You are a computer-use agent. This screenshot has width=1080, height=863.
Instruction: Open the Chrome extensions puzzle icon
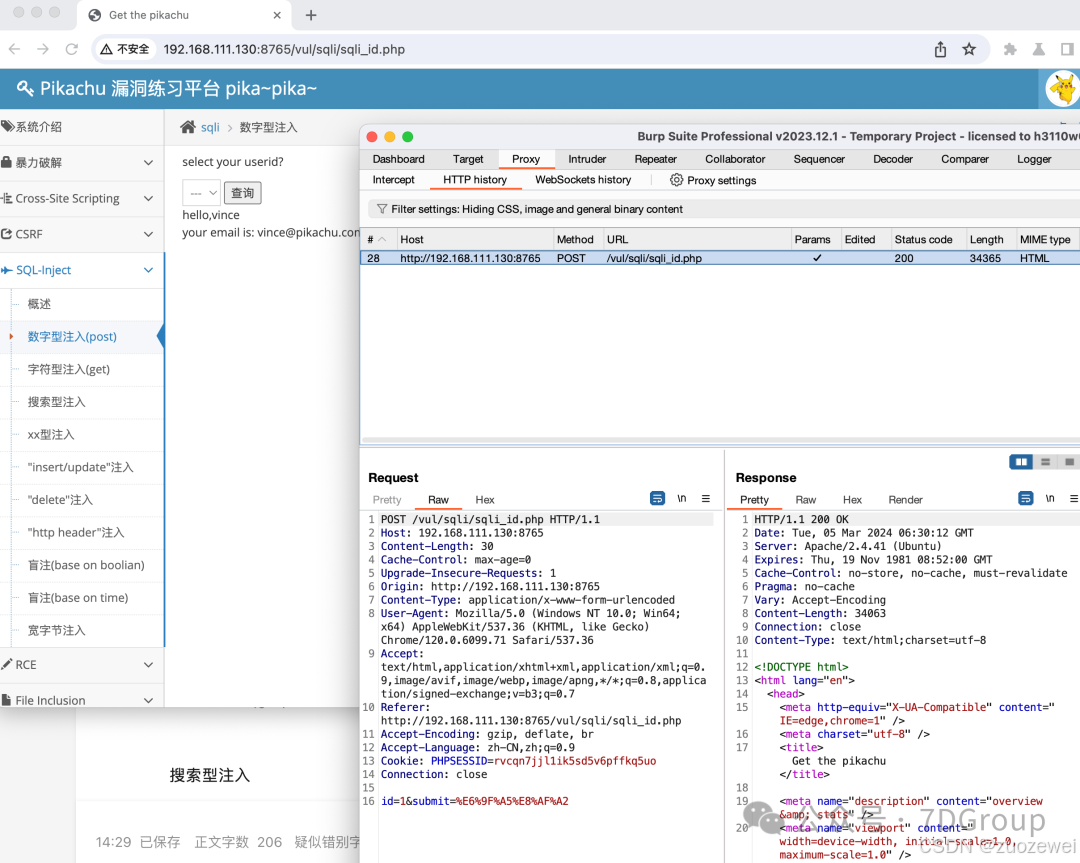[1010, 49]
